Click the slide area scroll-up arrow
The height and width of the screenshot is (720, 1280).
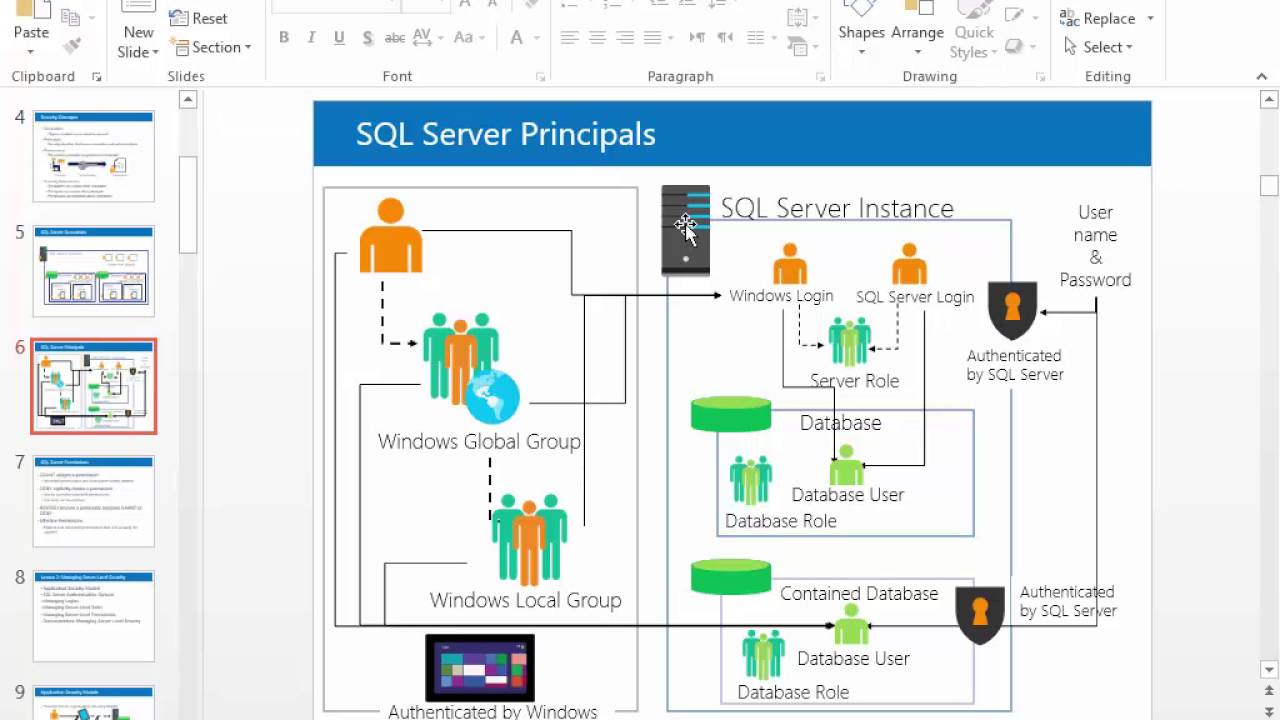1269,99
